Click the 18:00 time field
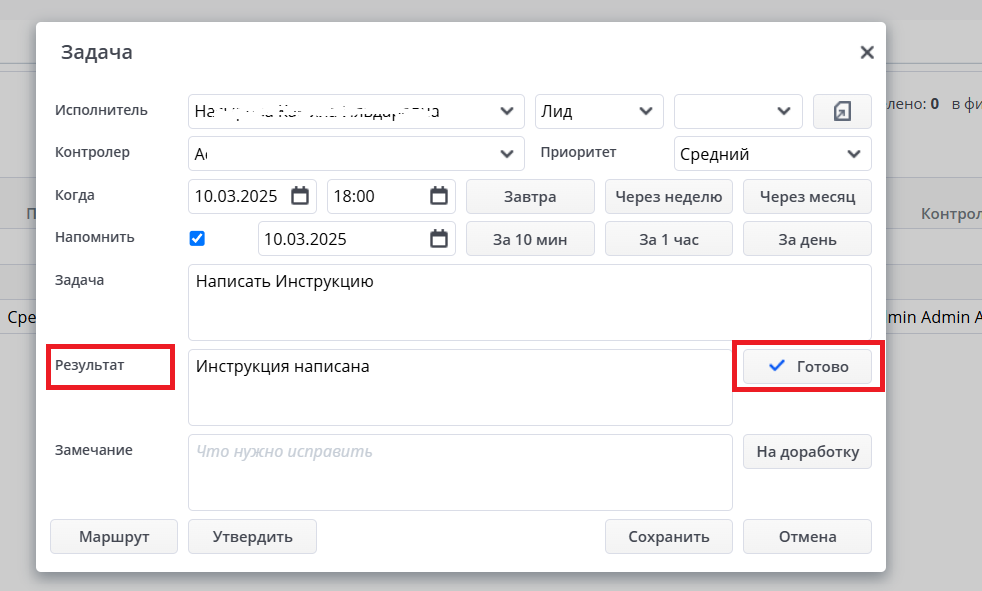 (391, 197)
